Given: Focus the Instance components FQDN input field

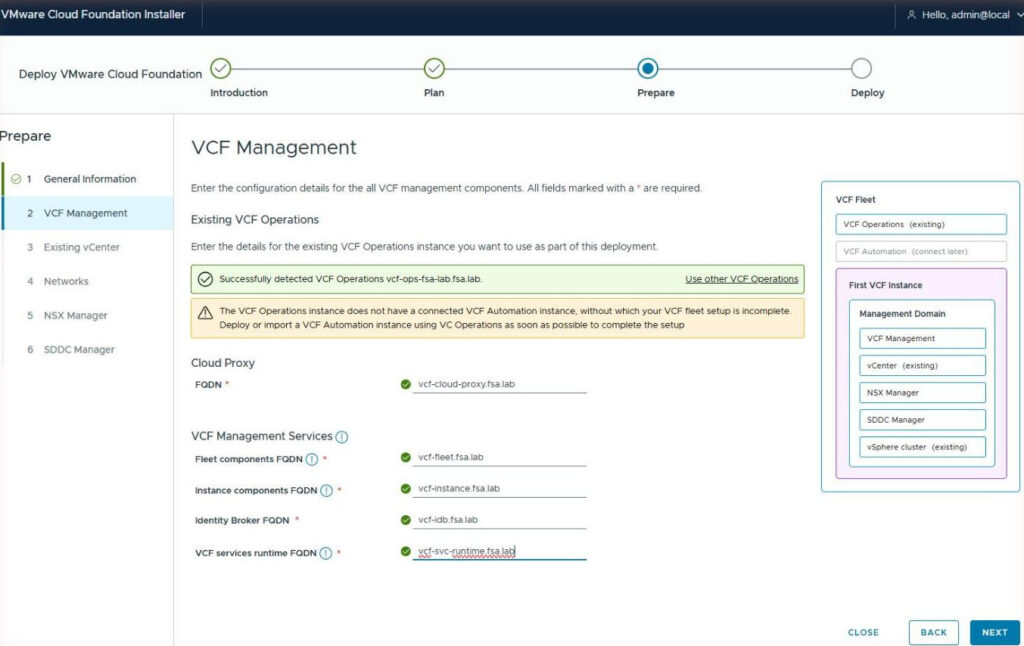Looking at the screenshot, I should (x=499, y=489).
